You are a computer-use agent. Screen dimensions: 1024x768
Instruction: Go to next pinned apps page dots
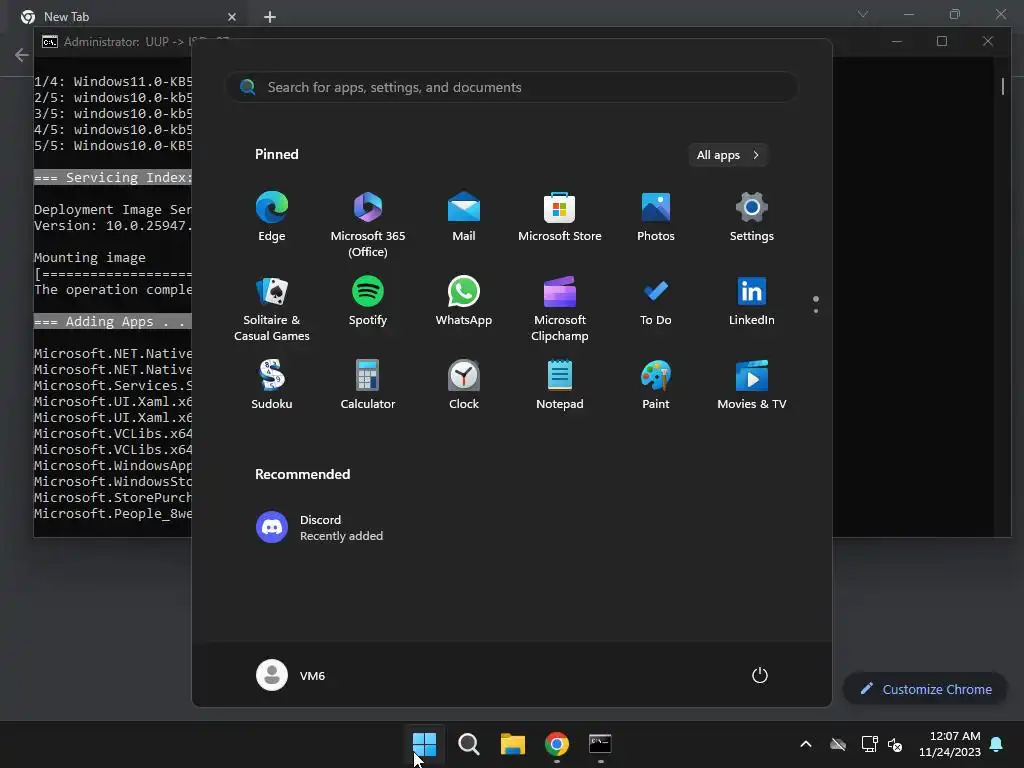pyautogui.click(x=816, y=304)
